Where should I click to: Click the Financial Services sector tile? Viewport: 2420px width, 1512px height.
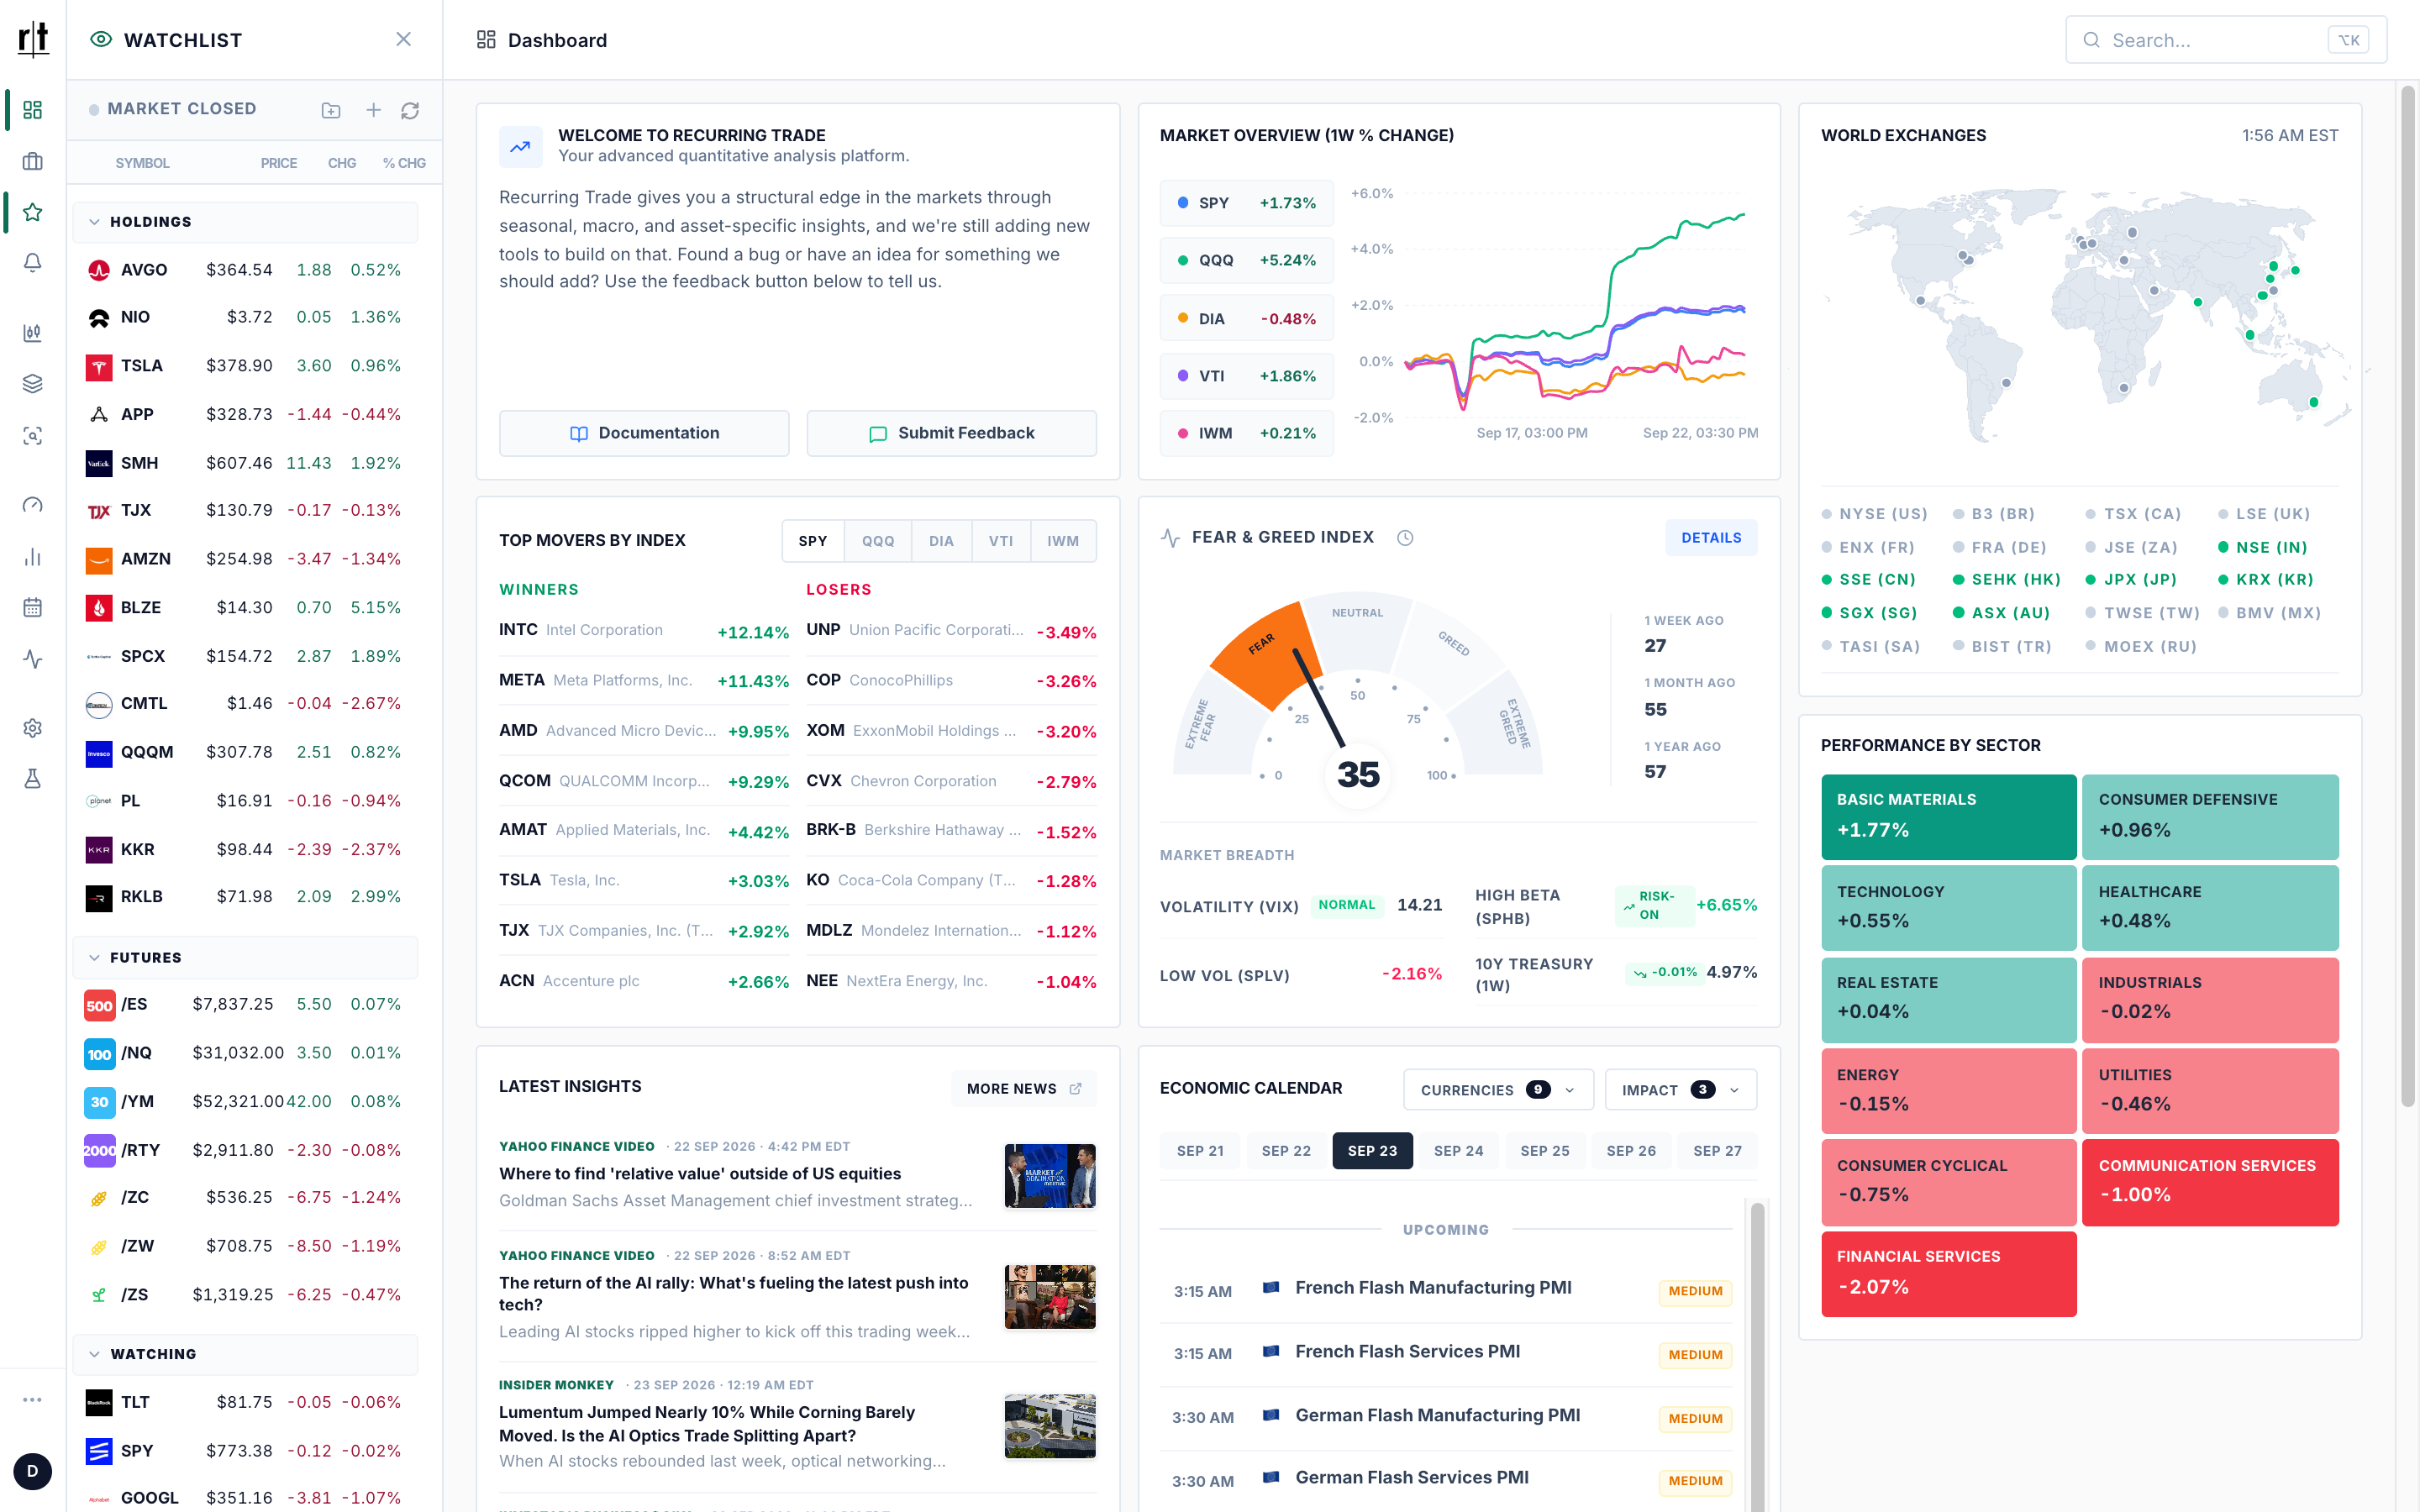click(x=1948, y=1273)
